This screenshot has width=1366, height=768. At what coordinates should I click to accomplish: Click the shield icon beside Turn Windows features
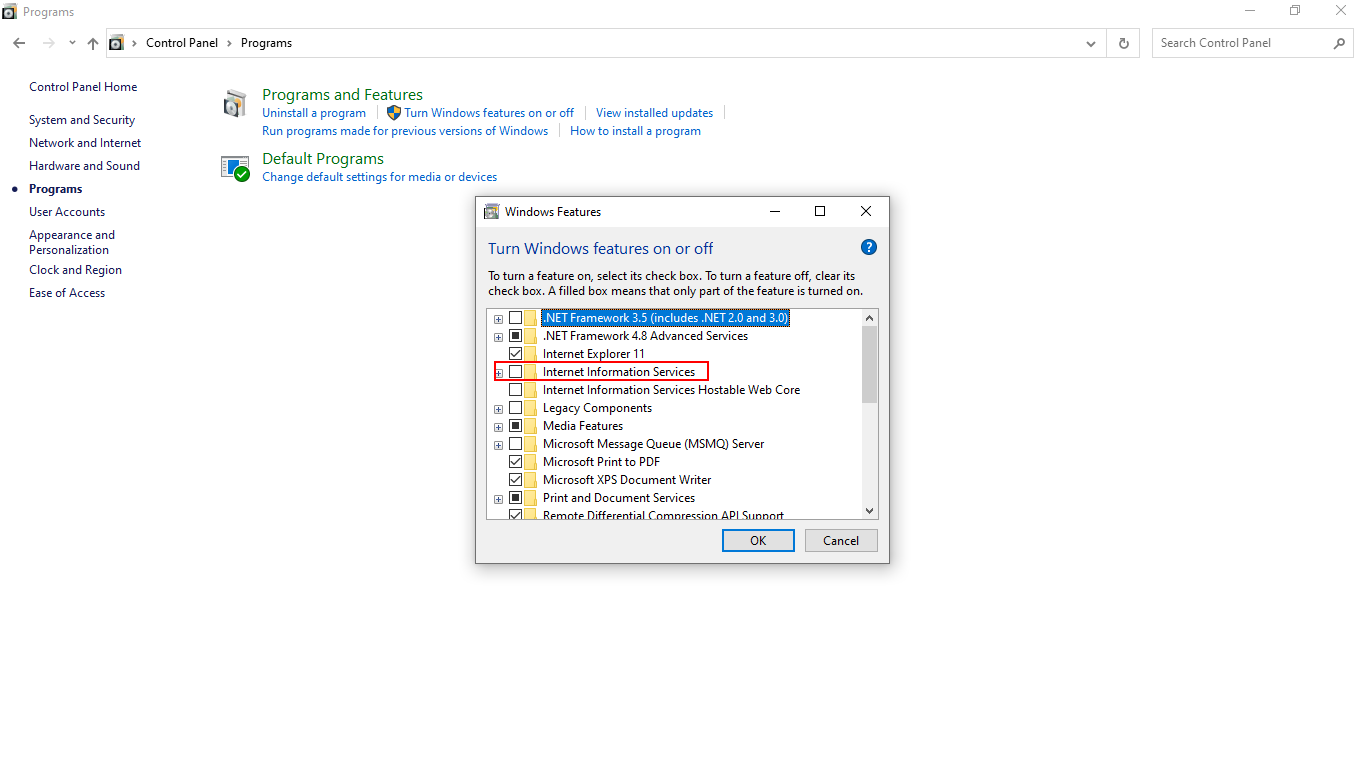[394, 113]
